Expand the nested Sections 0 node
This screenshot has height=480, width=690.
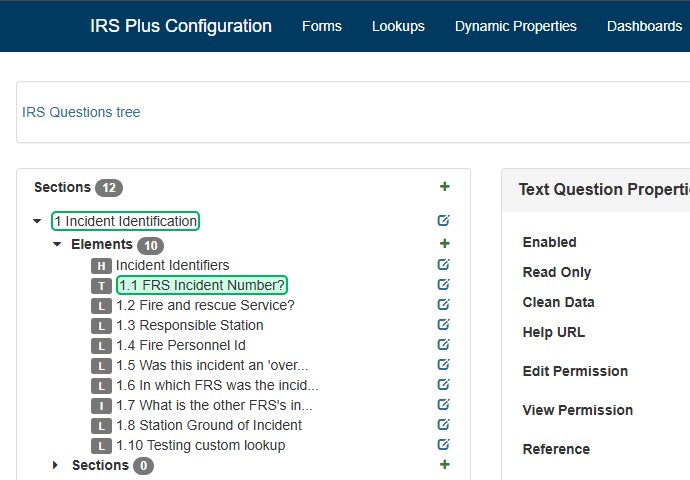(56, 465)
